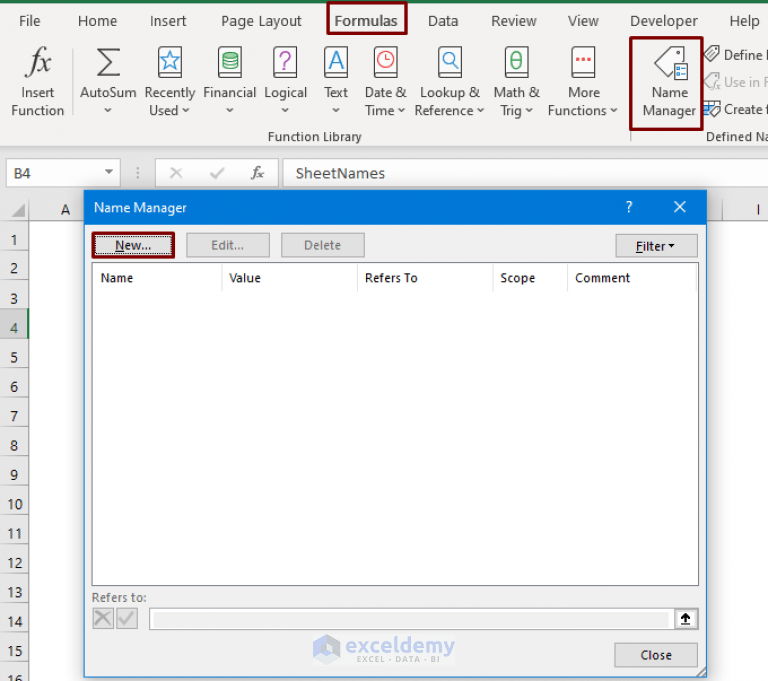This screenshot has height=681, width=768.
Task: Expand the Text dropdown chevron
Action: 336,111
